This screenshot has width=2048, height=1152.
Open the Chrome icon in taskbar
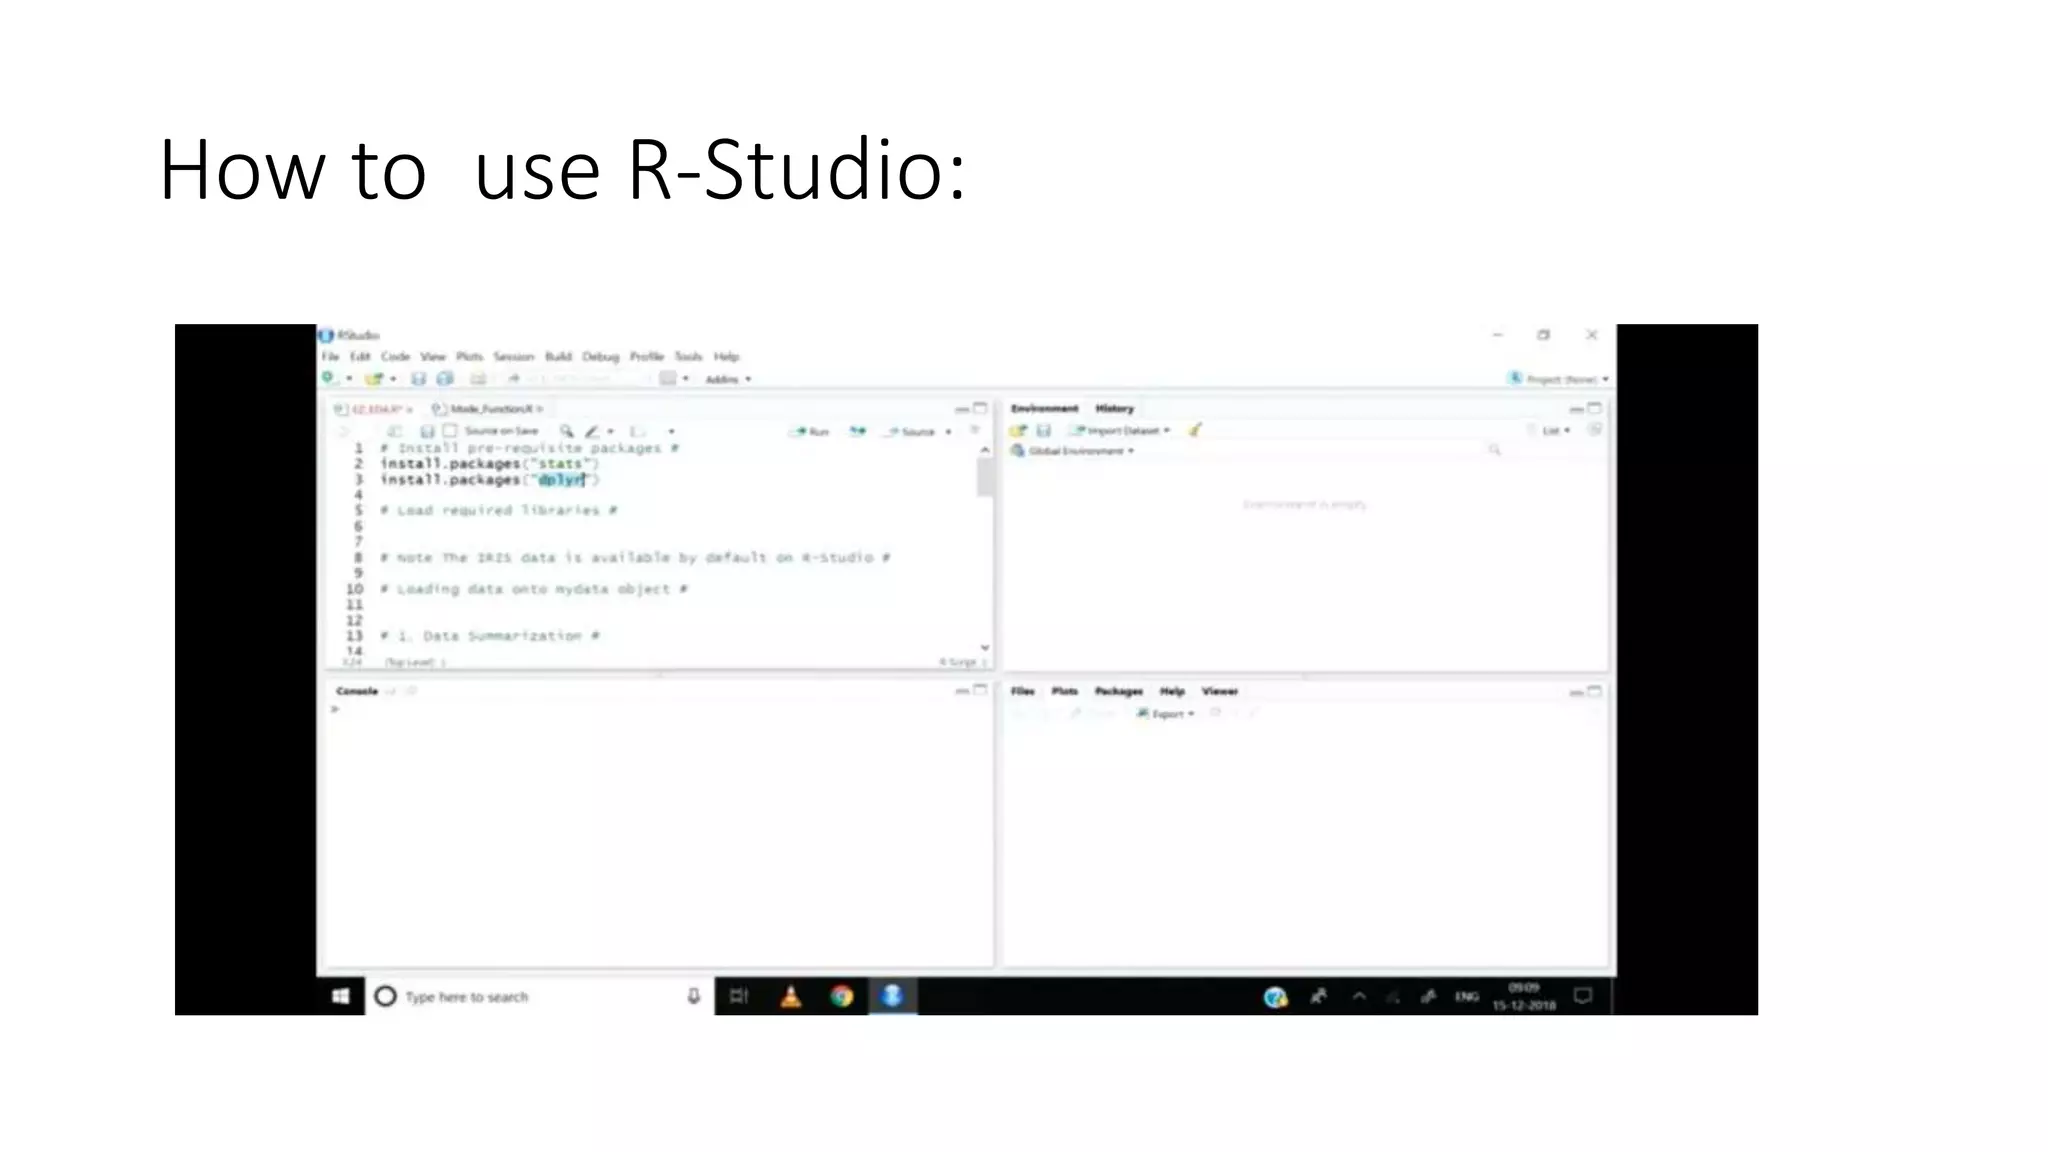(x=842, y=996)
